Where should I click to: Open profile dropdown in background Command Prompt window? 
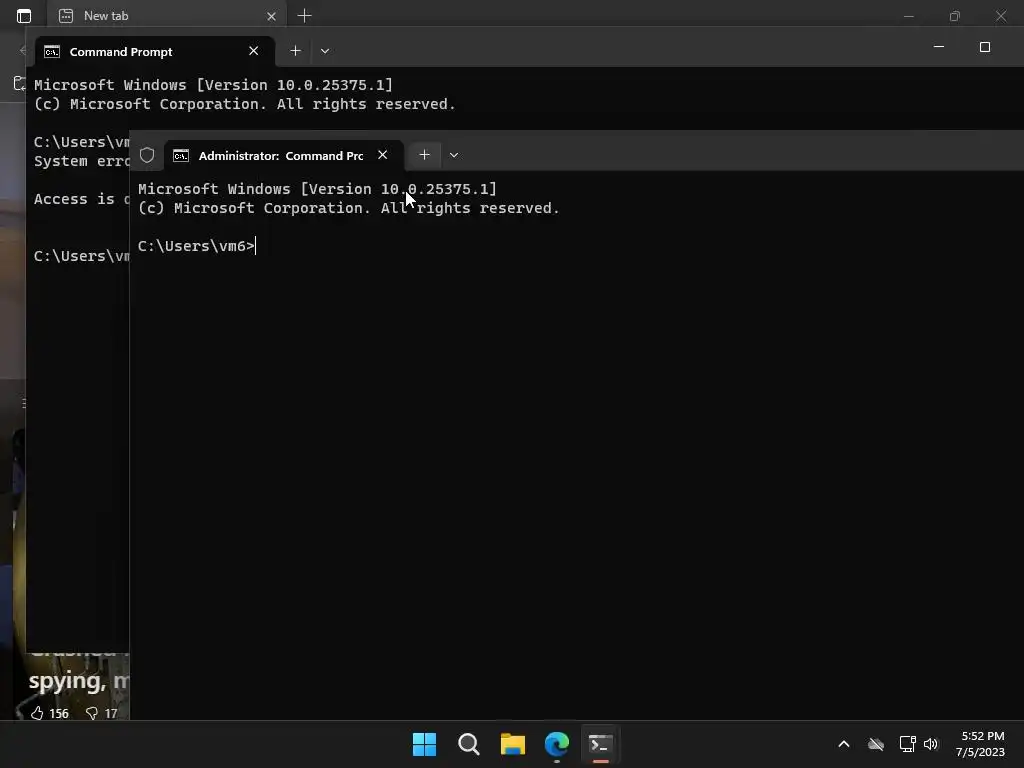(x=325, y=50)
